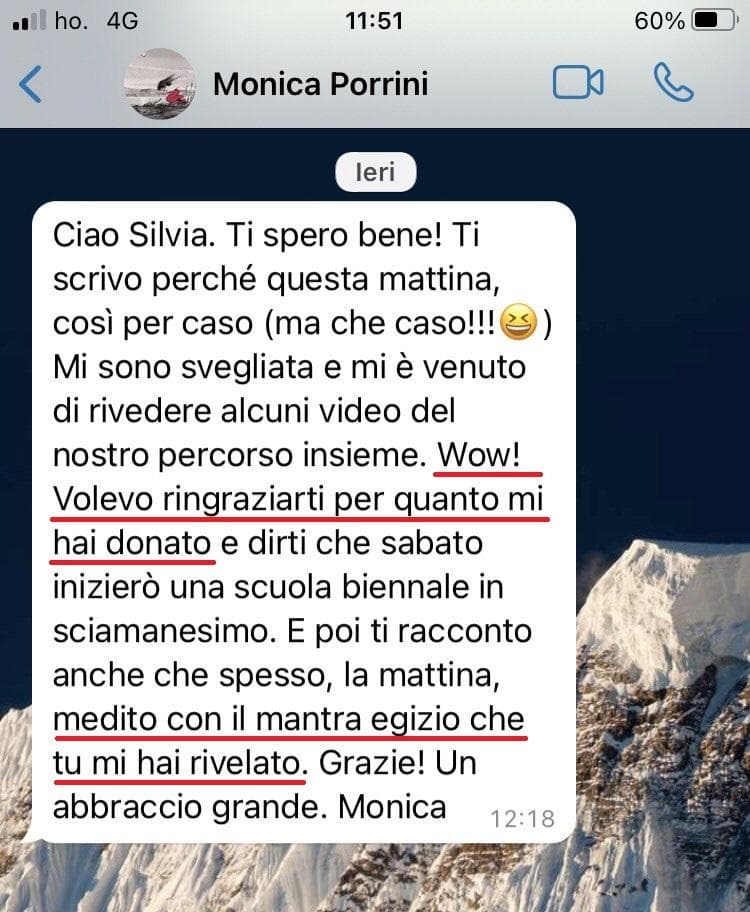Click the Ciao Silvia greeting text
Viewport: 750px width, 912px height.
[130, 236]
